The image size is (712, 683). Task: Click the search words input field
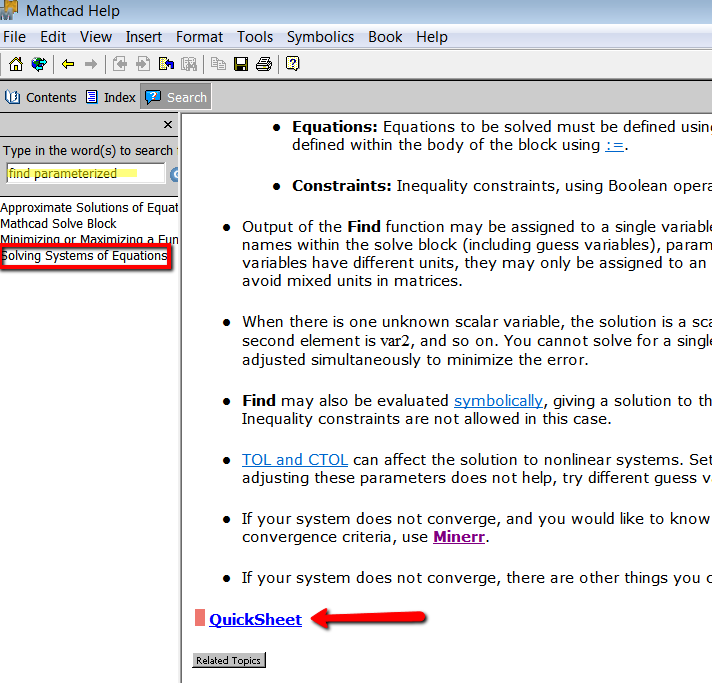(86, 173)
